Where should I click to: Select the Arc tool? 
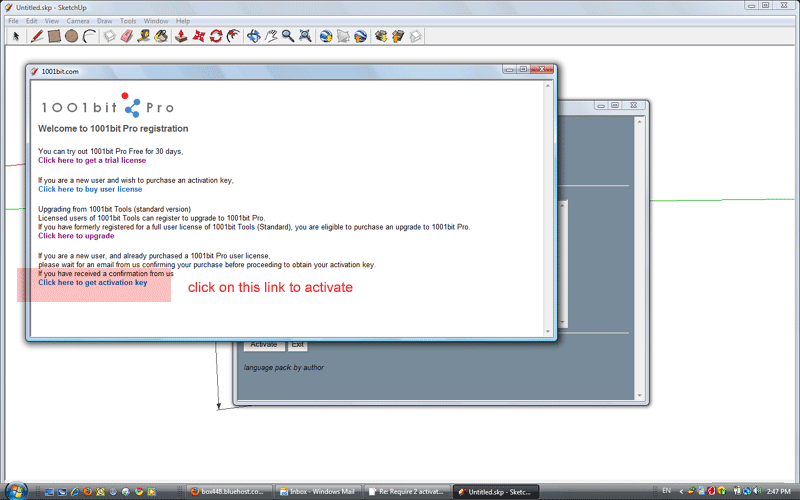pyautogui.click(x=89, y=36)
